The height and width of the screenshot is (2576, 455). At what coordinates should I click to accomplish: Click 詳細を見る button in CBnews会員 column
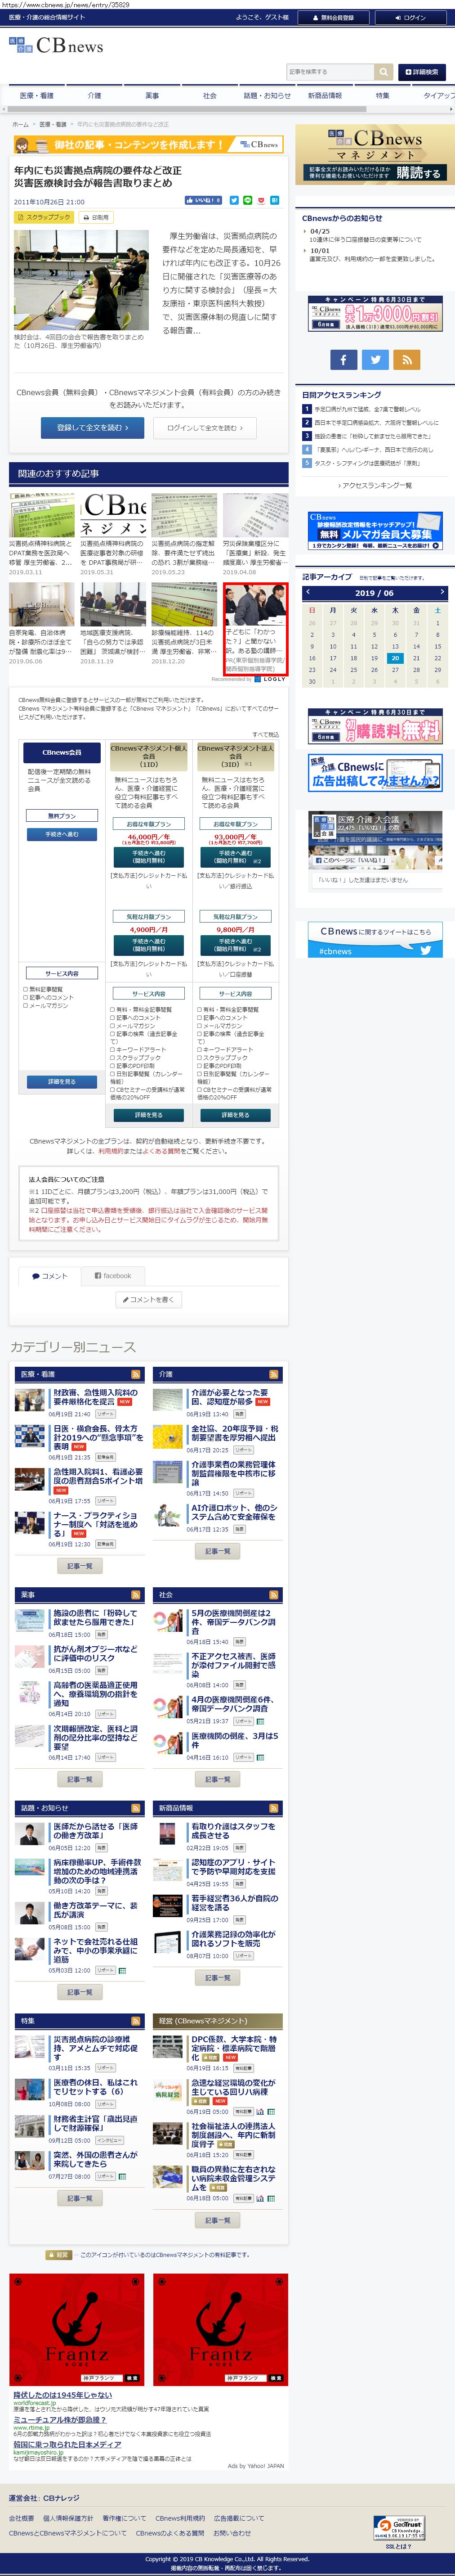coord(61,1082)
